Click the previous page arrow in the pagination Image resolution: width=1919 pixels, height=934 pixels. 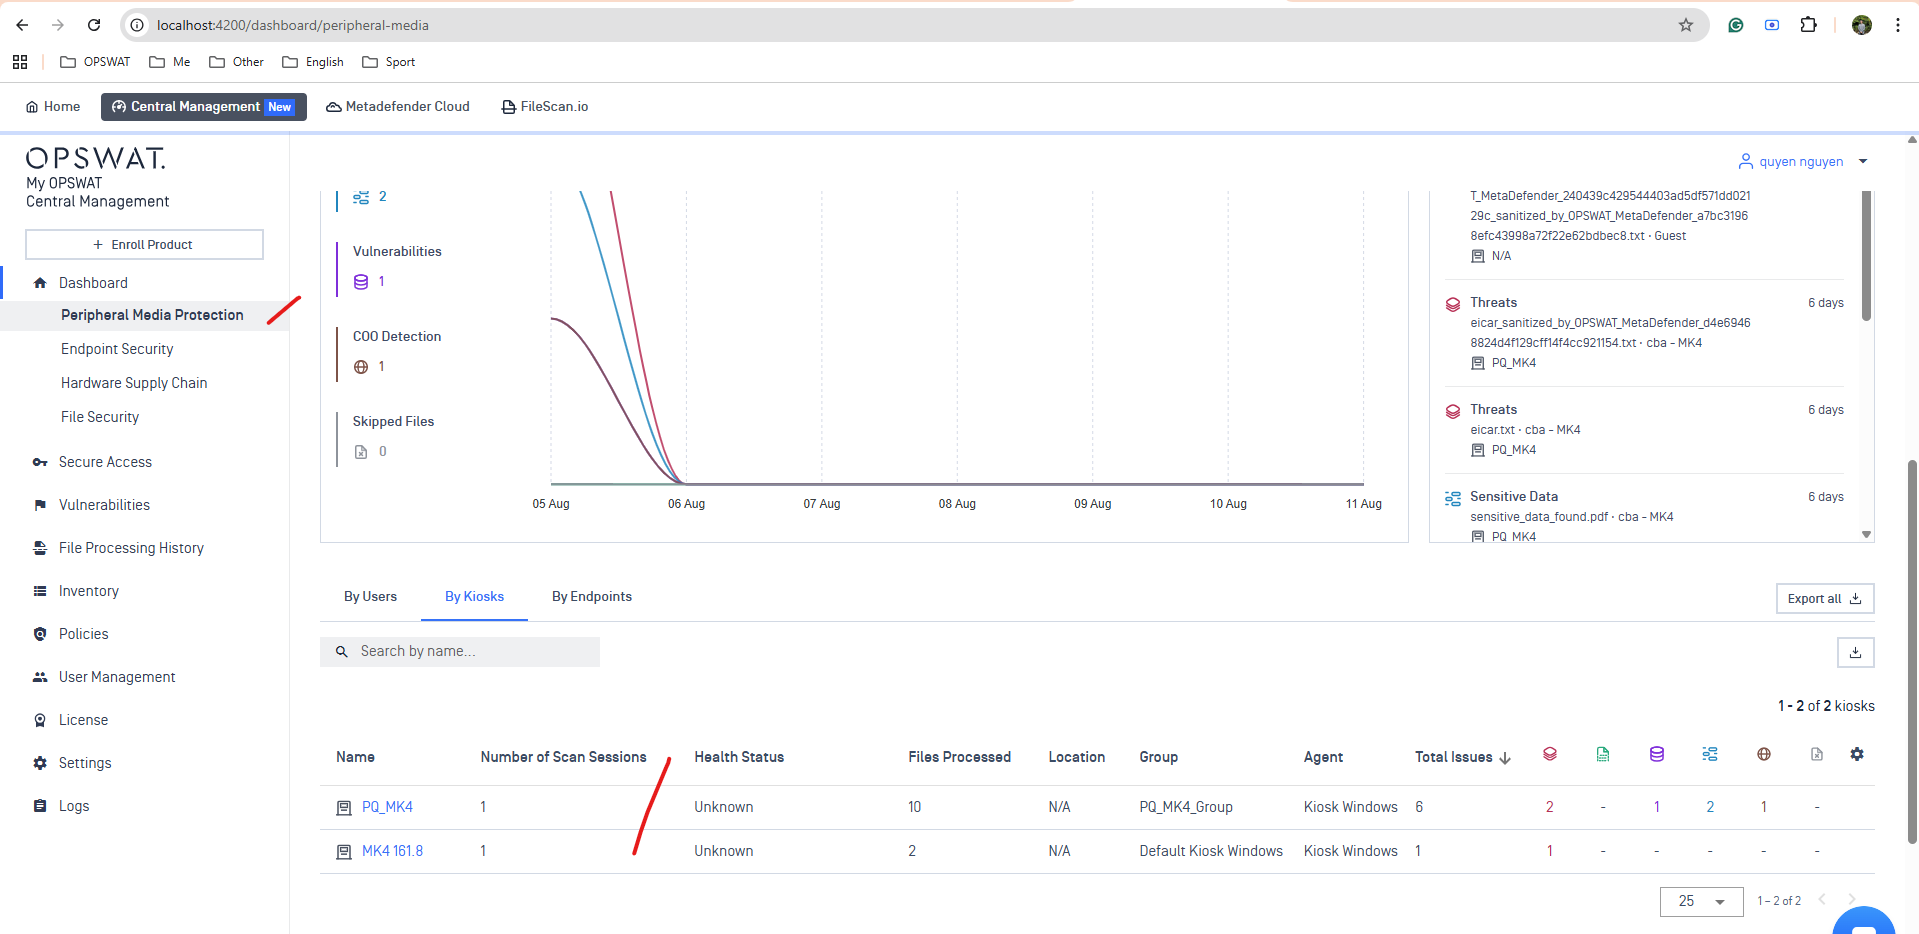[x=1822, y=899]
